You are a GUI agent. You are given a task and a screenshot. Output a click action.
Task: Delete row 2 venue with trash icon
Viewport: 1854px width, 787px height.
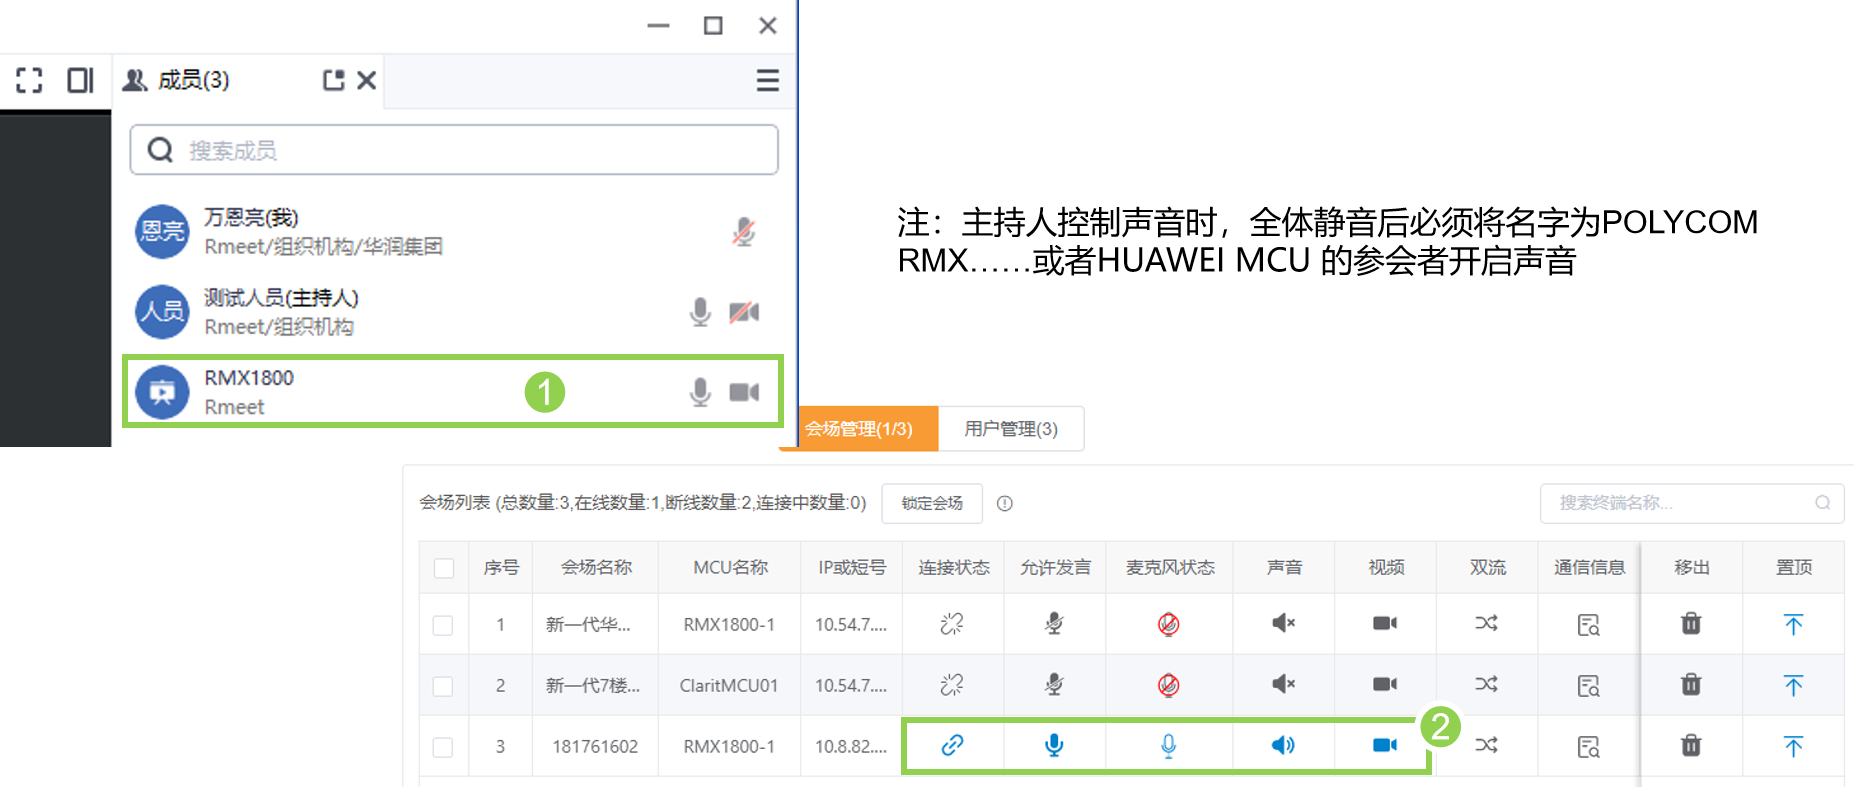1690,685
